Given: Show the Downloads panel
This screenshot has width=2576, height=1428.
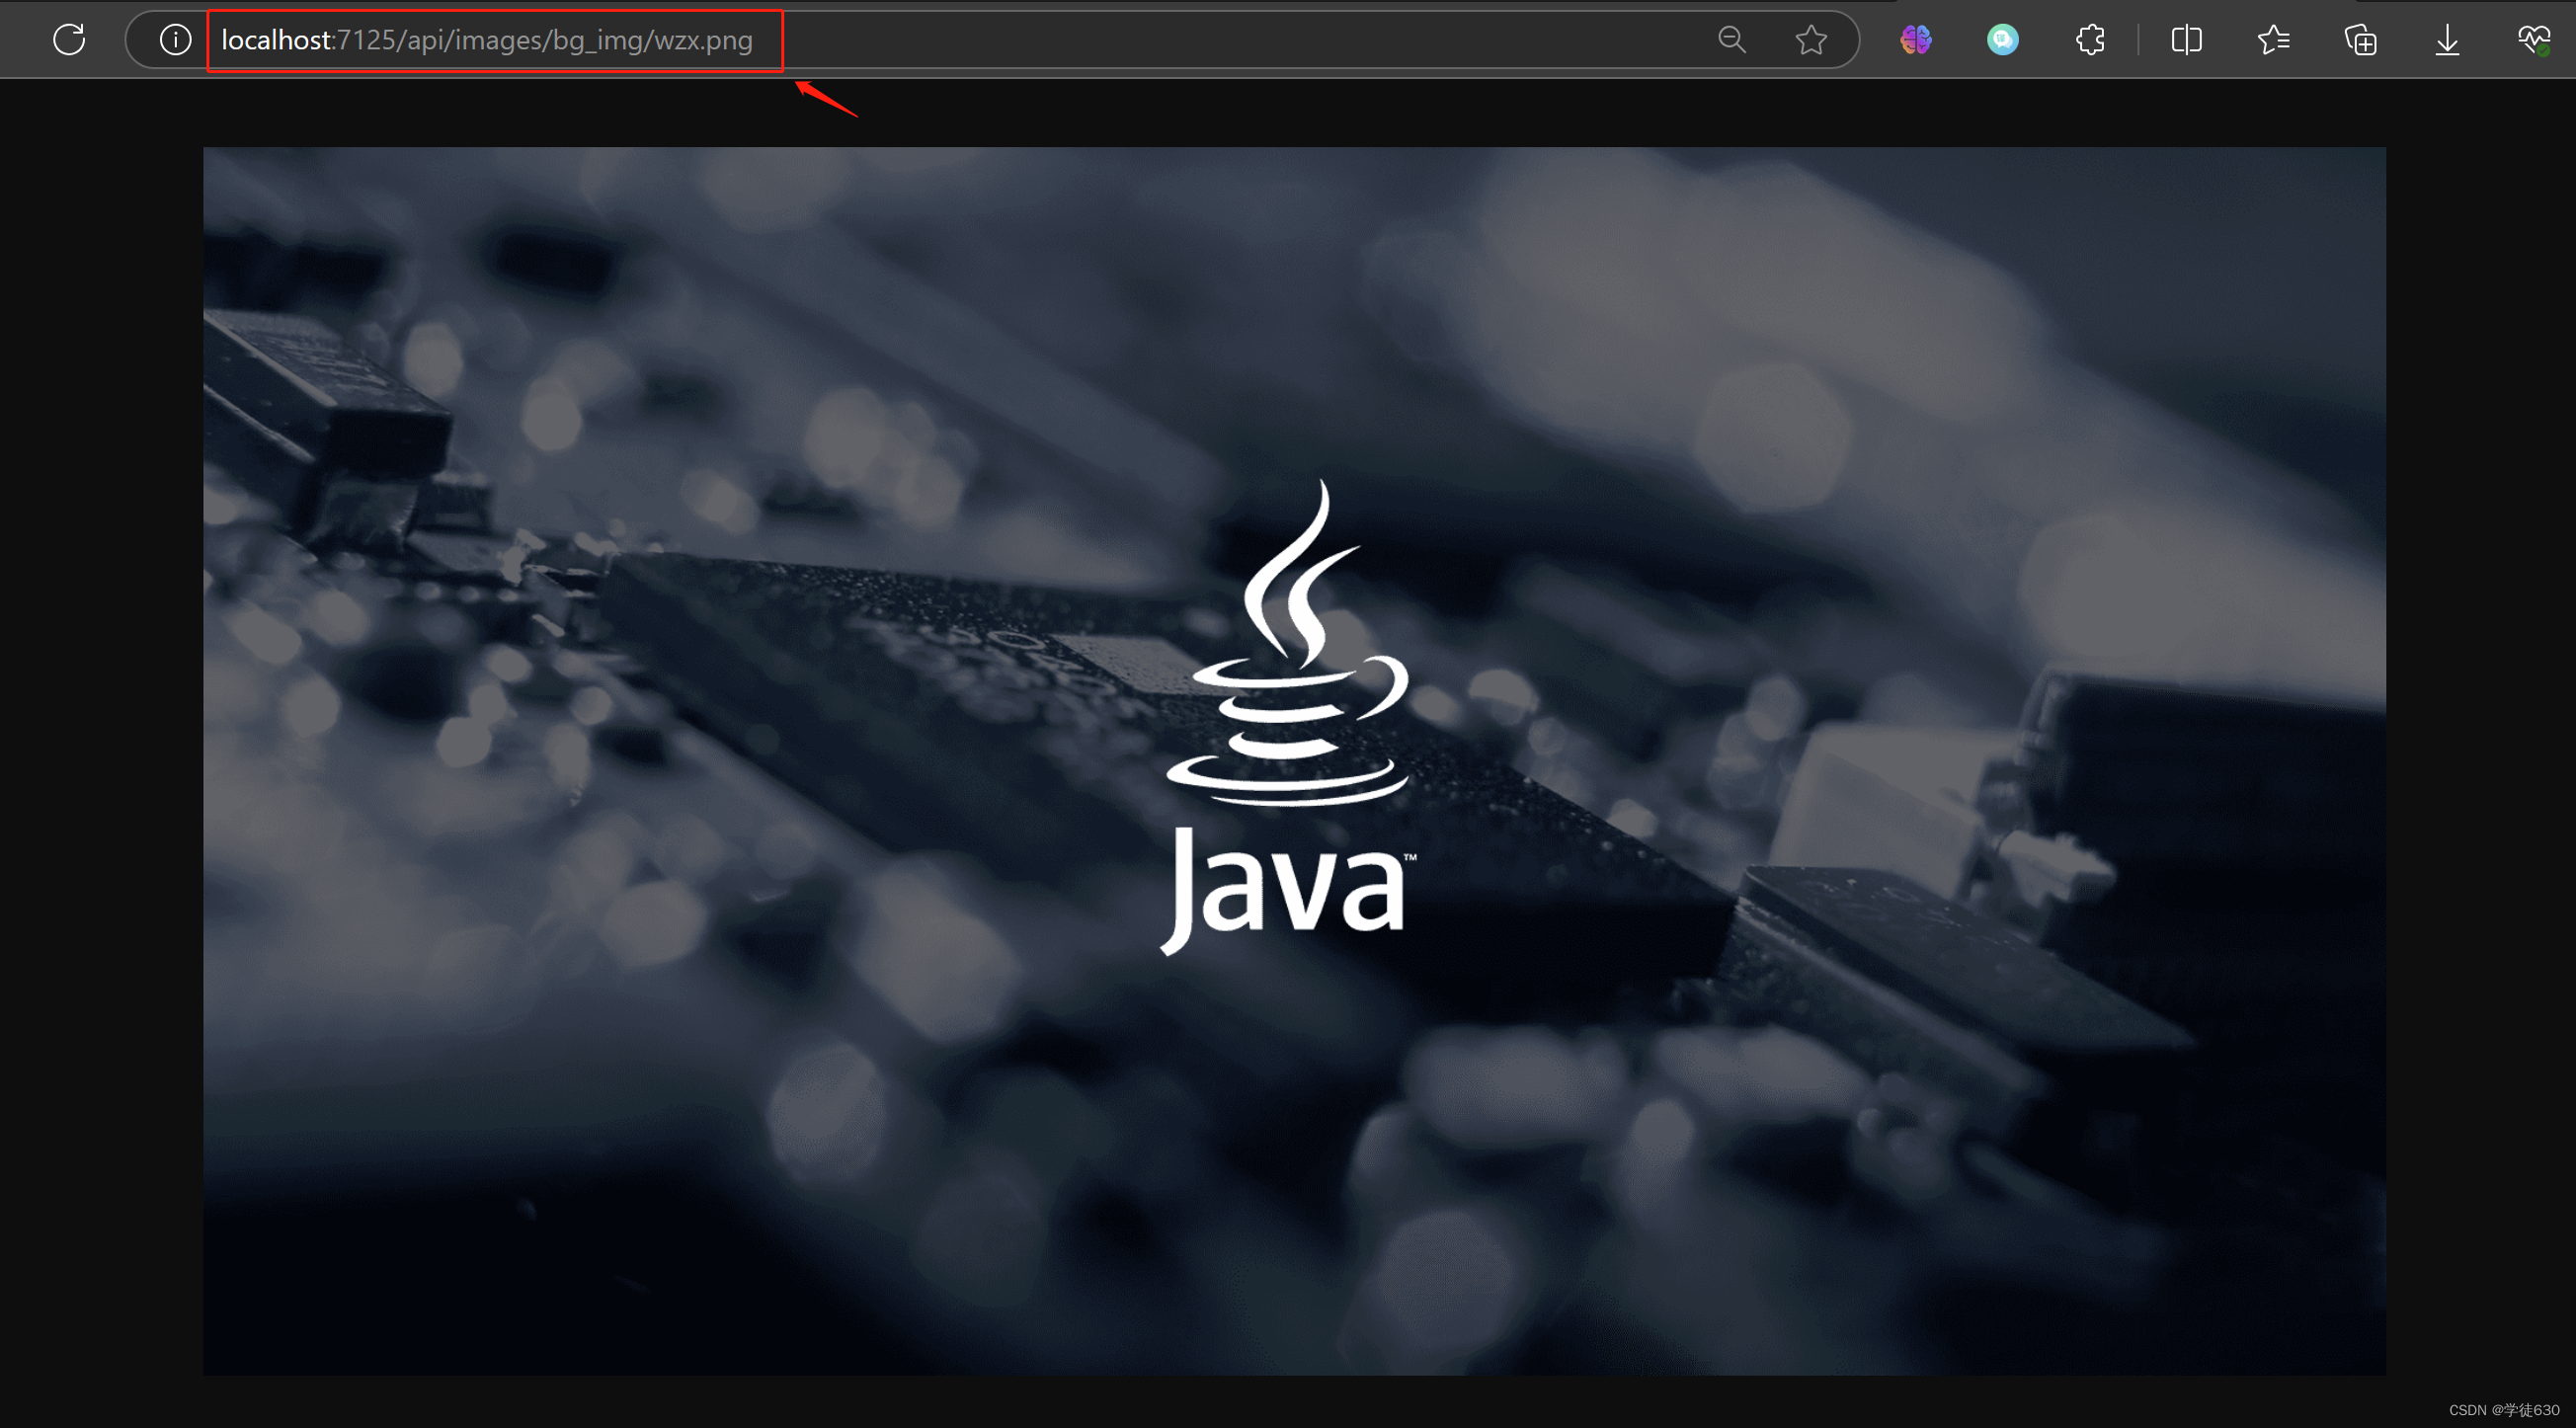Looking at the screenshot, I should pos(2447,40).
